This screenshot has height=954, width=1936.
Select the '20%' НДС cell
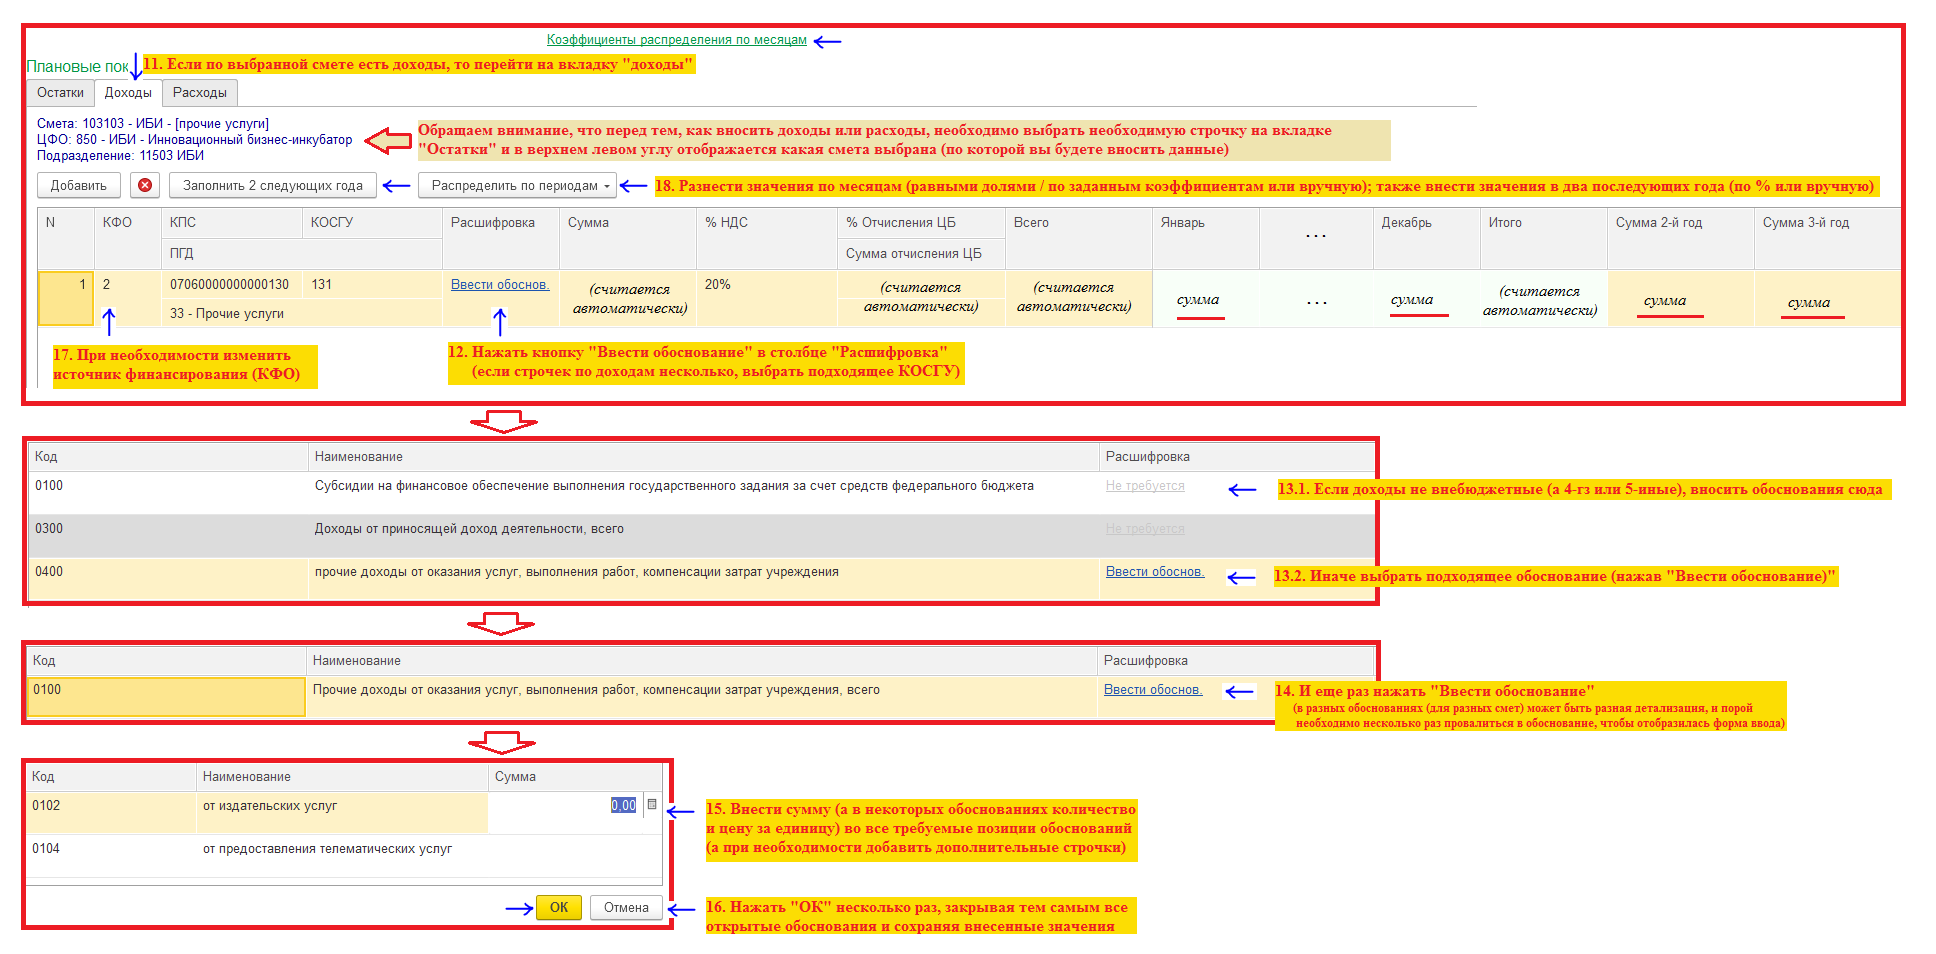pos(717,285)
